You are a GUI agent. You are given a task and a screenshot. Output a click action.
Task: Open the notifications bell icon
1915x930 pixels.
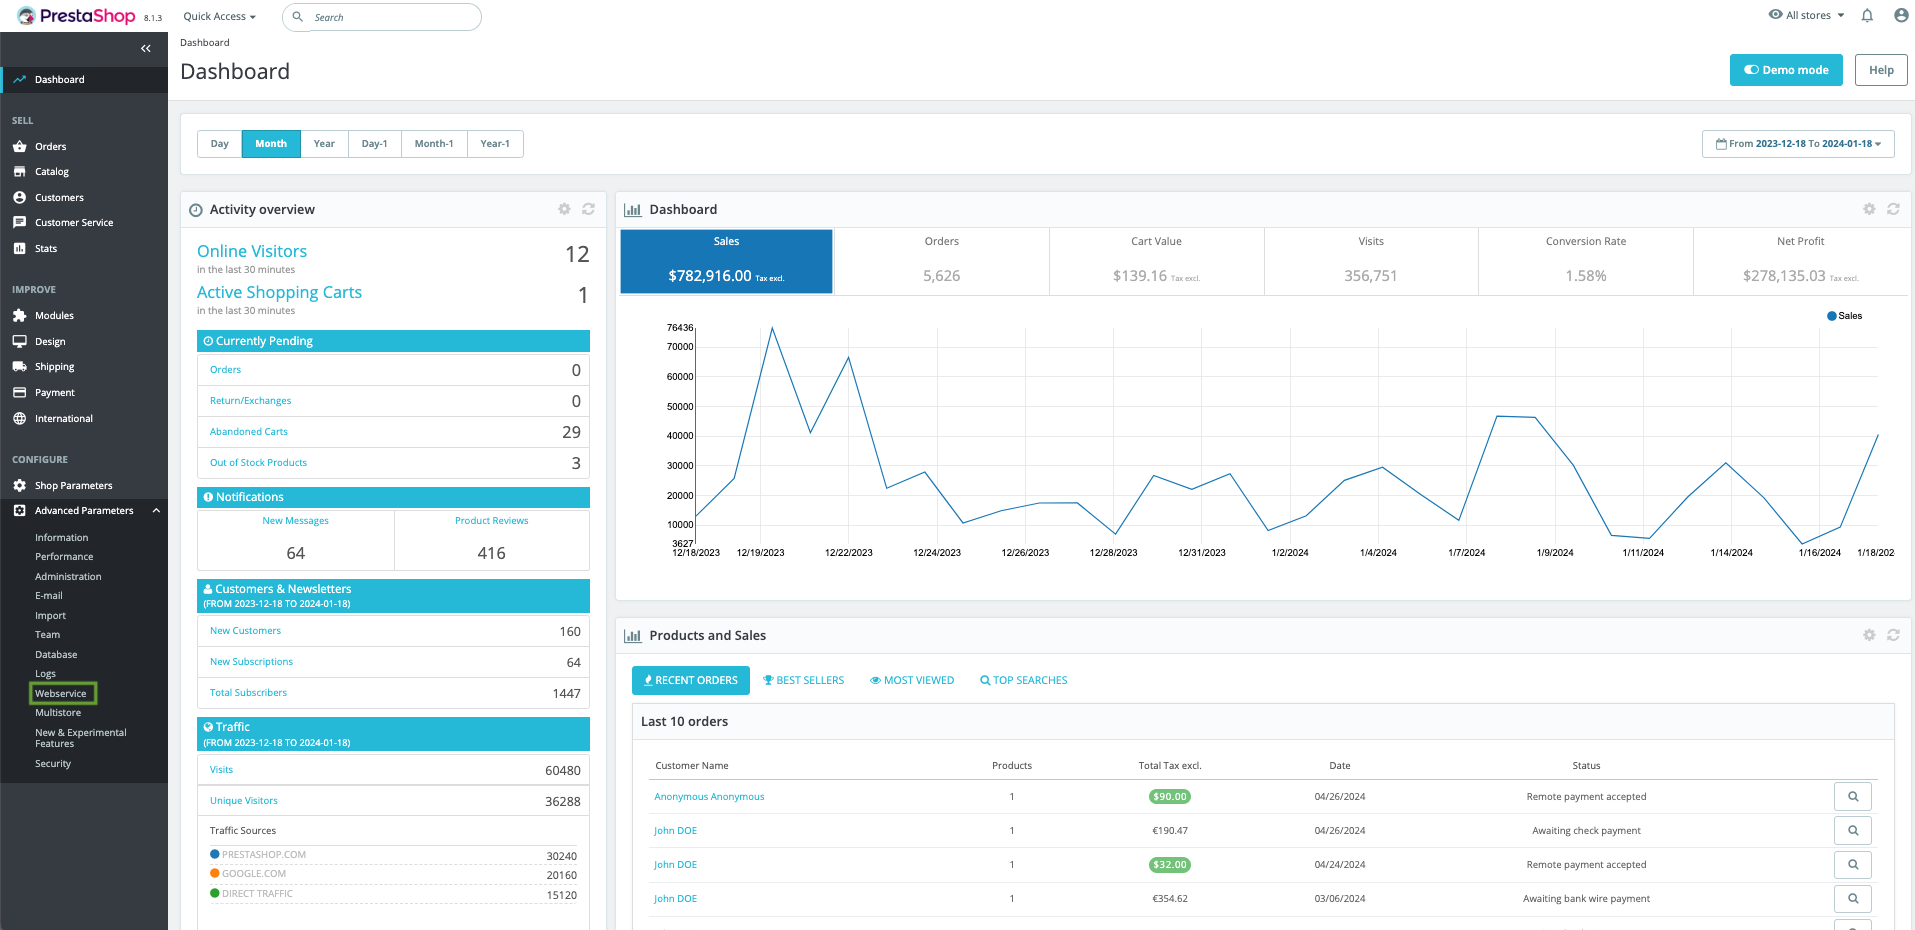pos(1867,16)
